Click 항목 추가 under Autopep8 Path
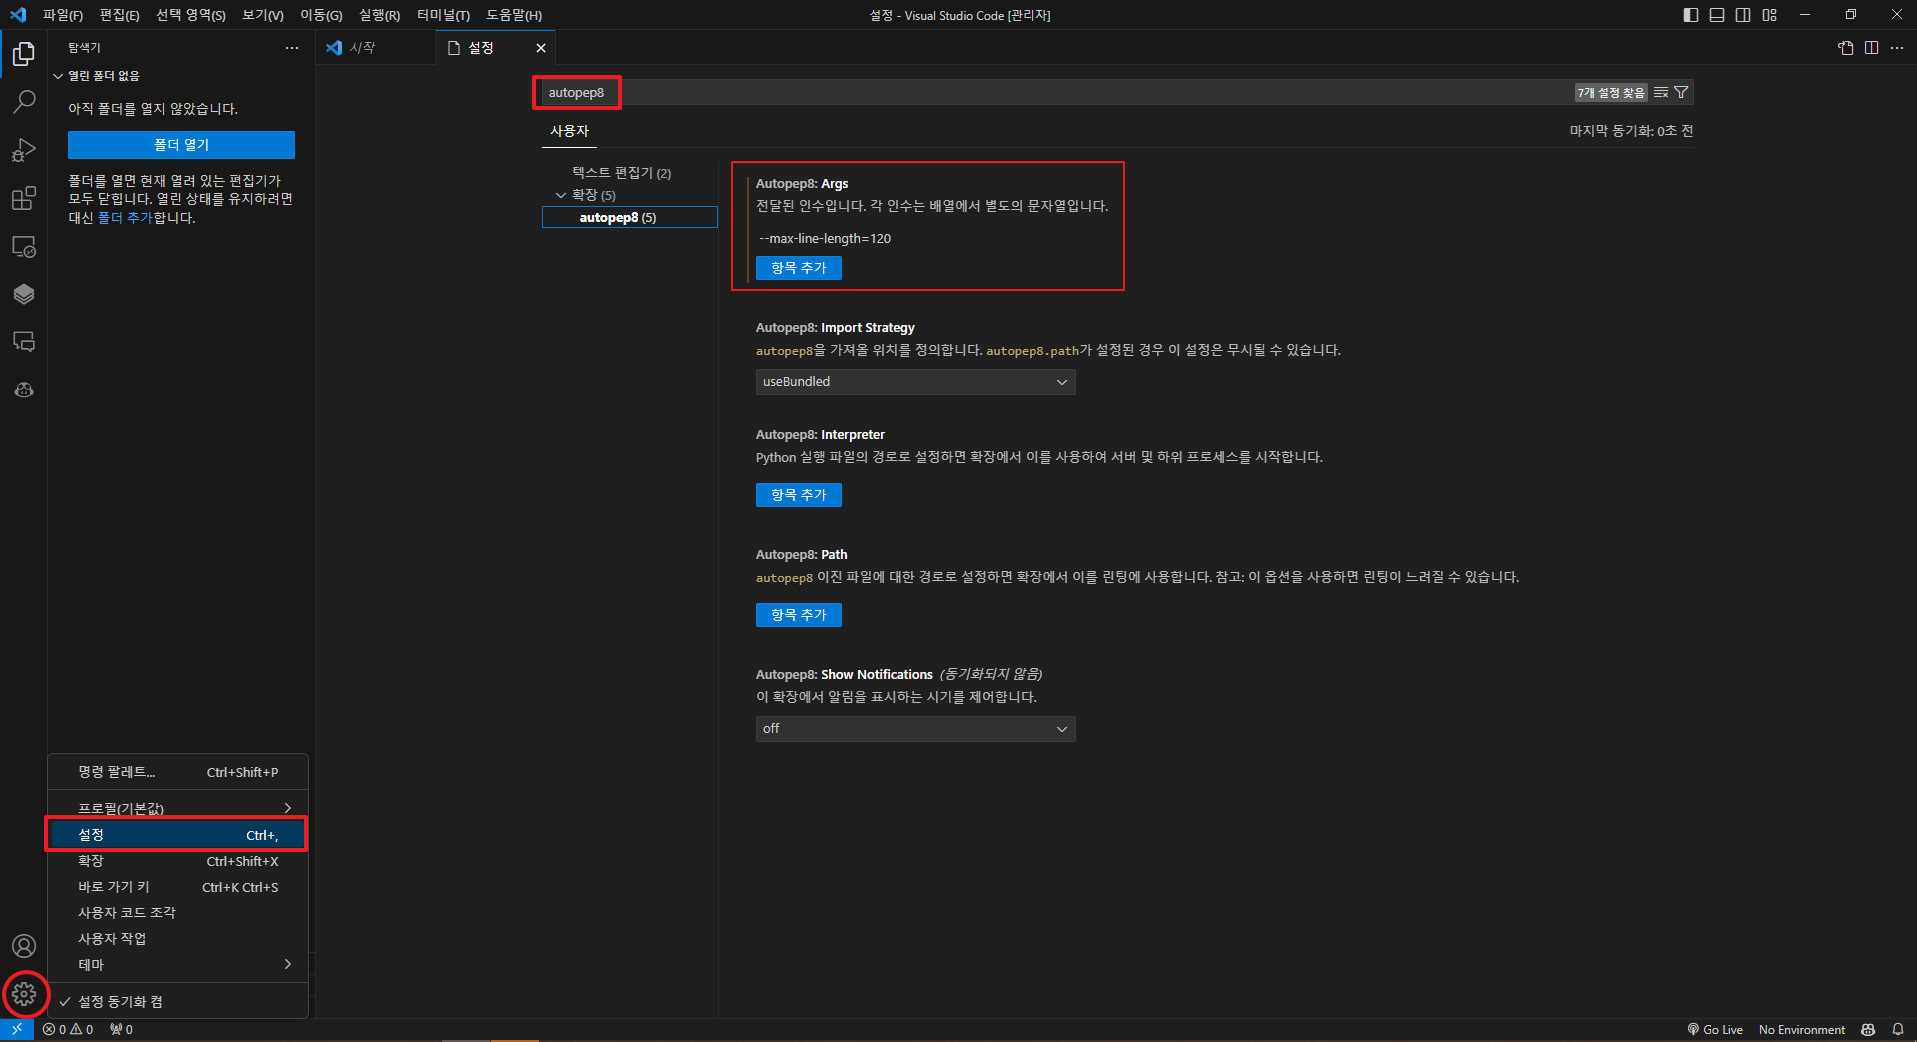Screen dimensions: 1917x1042 (x=798, y=615)
